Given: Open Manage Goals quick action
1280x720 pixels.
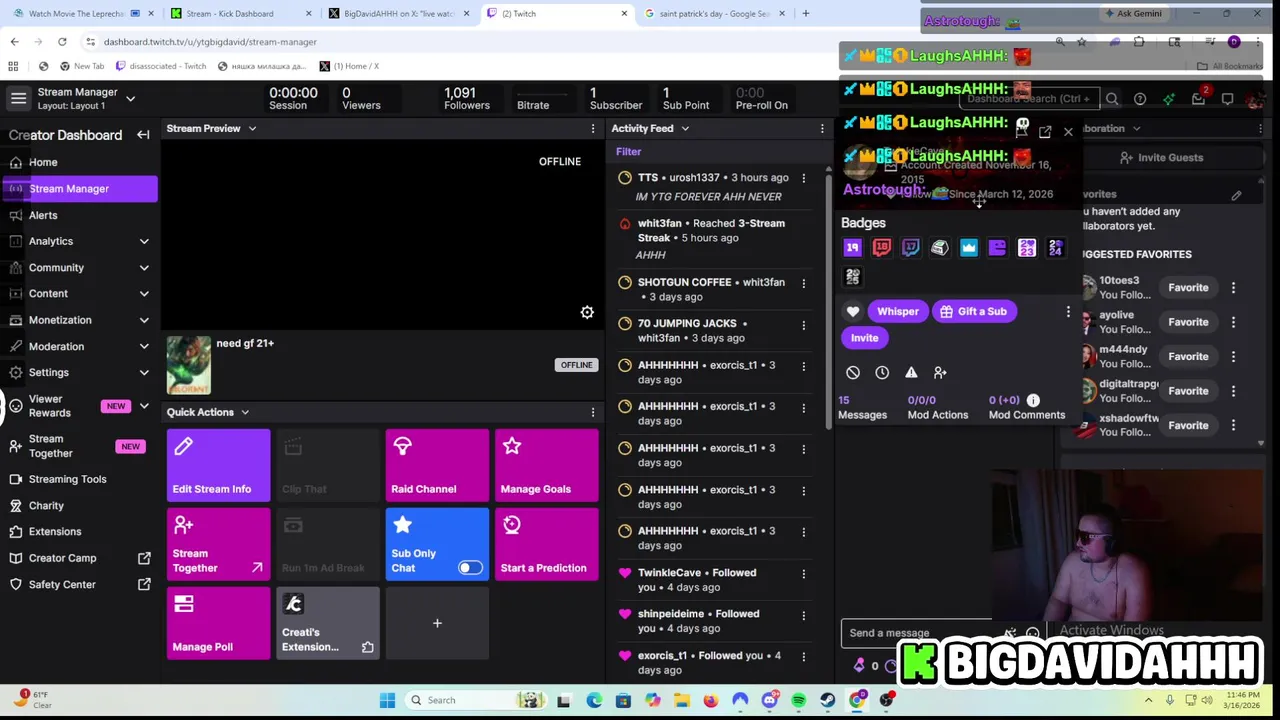Looking at the screenshot, I should point(547,465).
